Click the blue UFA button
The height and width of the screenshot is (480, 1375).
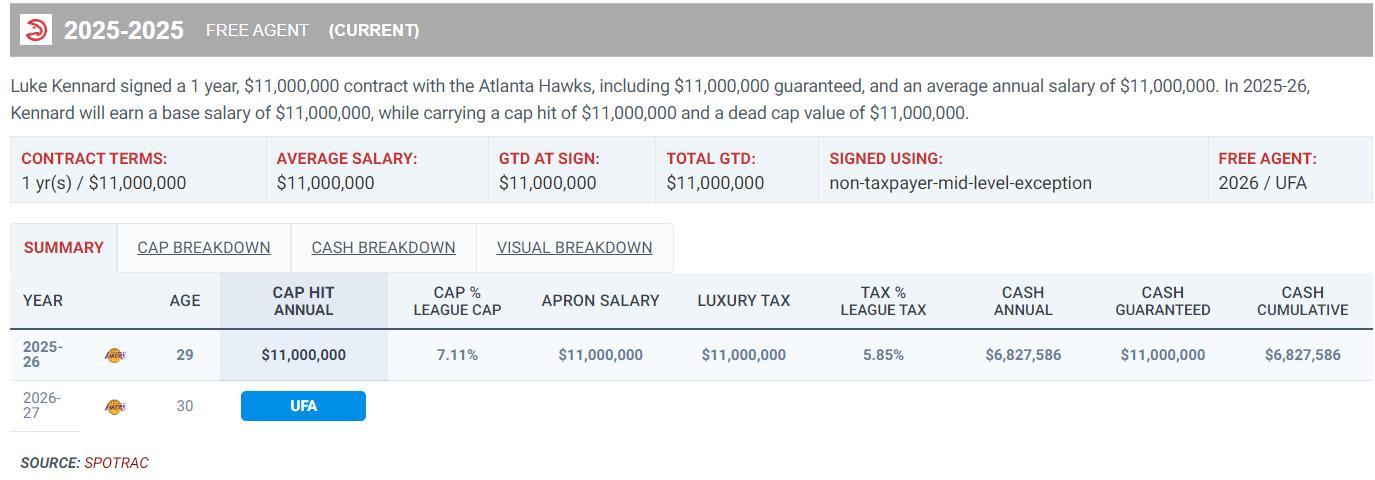click(x=303, y=406)
